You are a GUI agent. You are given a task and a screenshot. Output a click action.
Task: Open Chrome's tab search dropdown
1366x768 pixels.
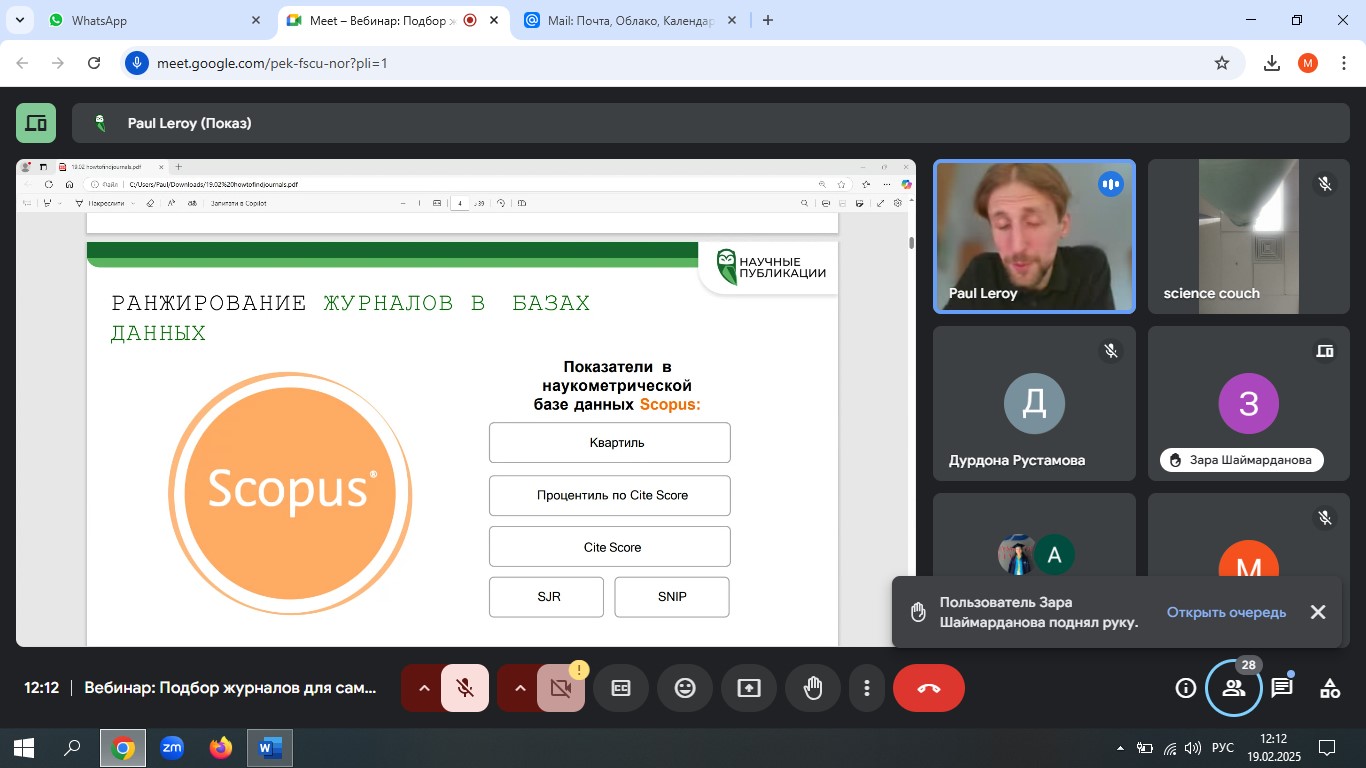coord(19,20)
